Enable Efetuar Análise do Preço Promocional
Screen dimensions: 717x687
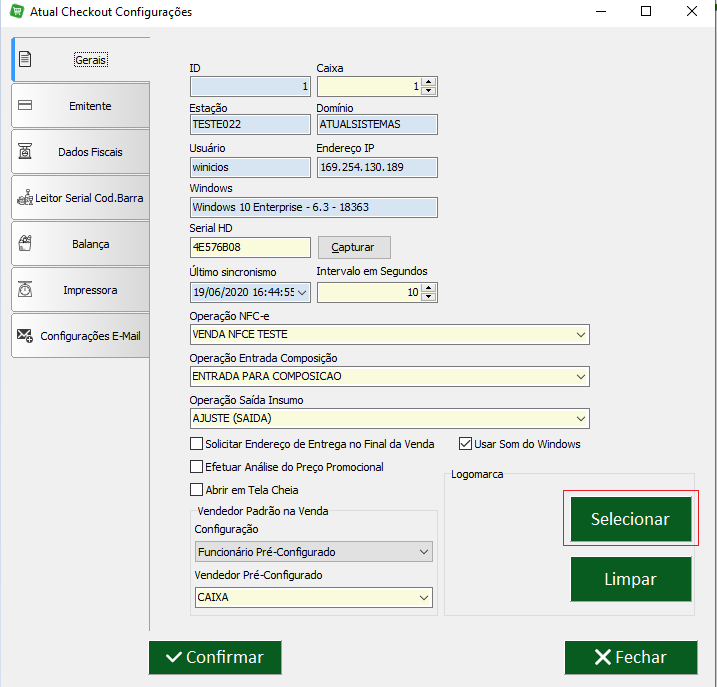(196, 467)
